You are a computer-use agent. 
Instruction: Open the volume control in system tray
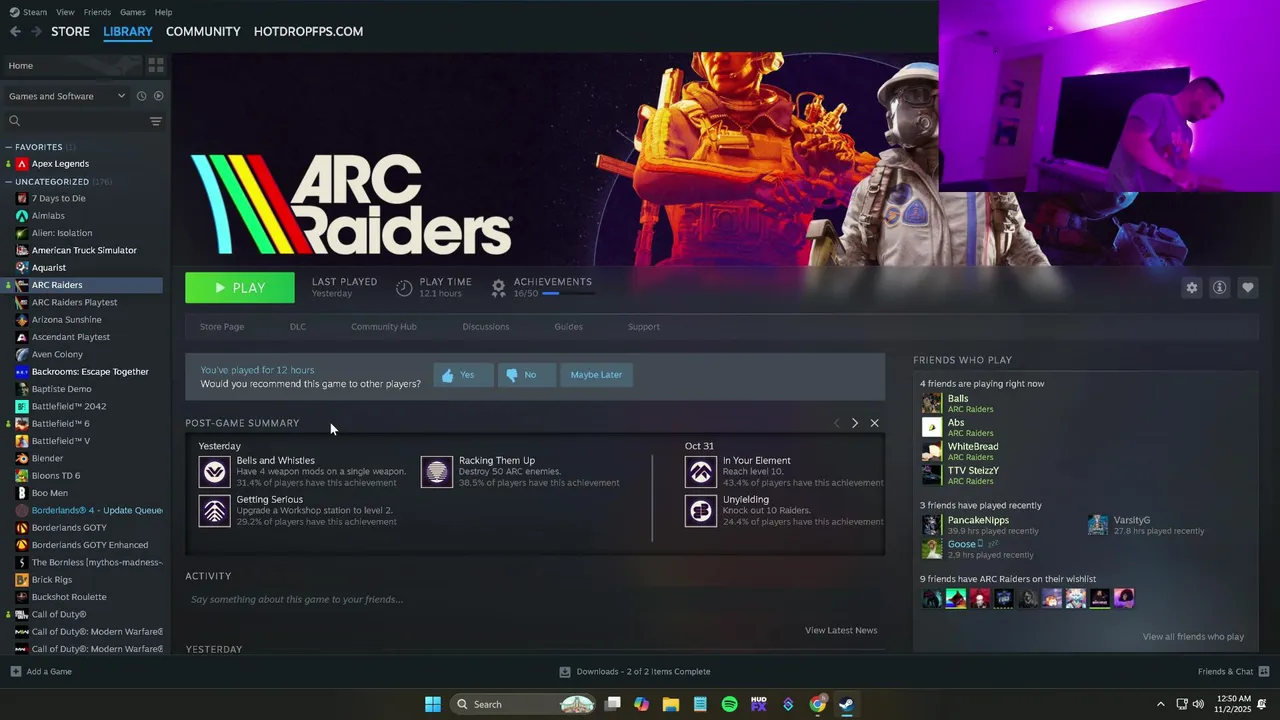[1198, 704]
